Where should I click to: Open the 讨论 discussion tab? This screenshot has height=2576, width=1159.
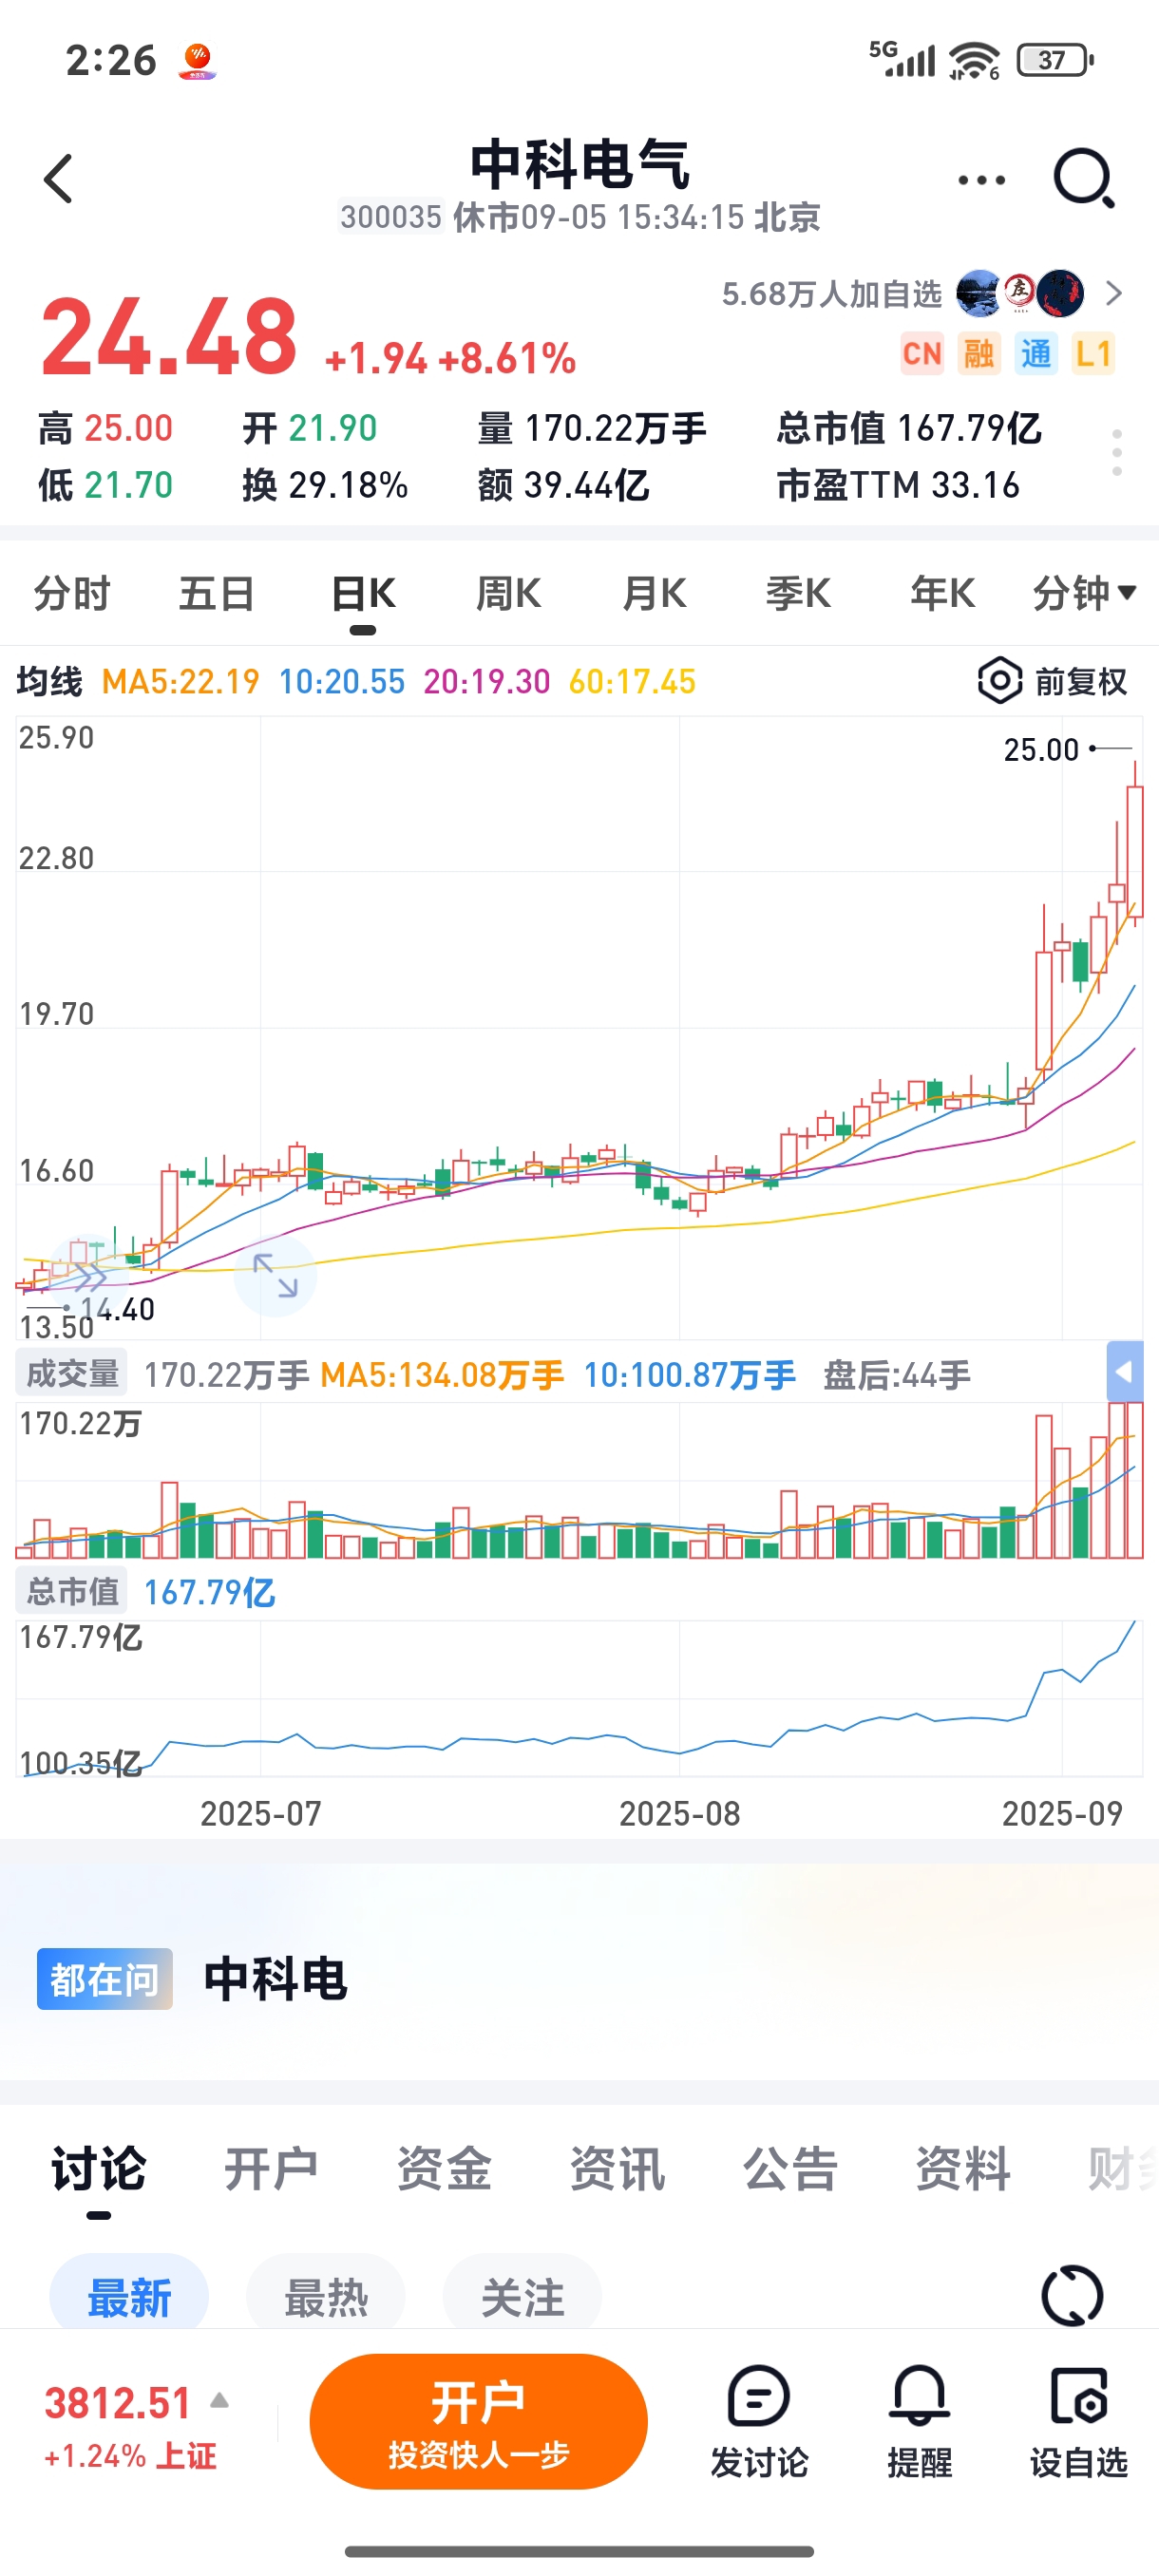[x=98, y=2169]
